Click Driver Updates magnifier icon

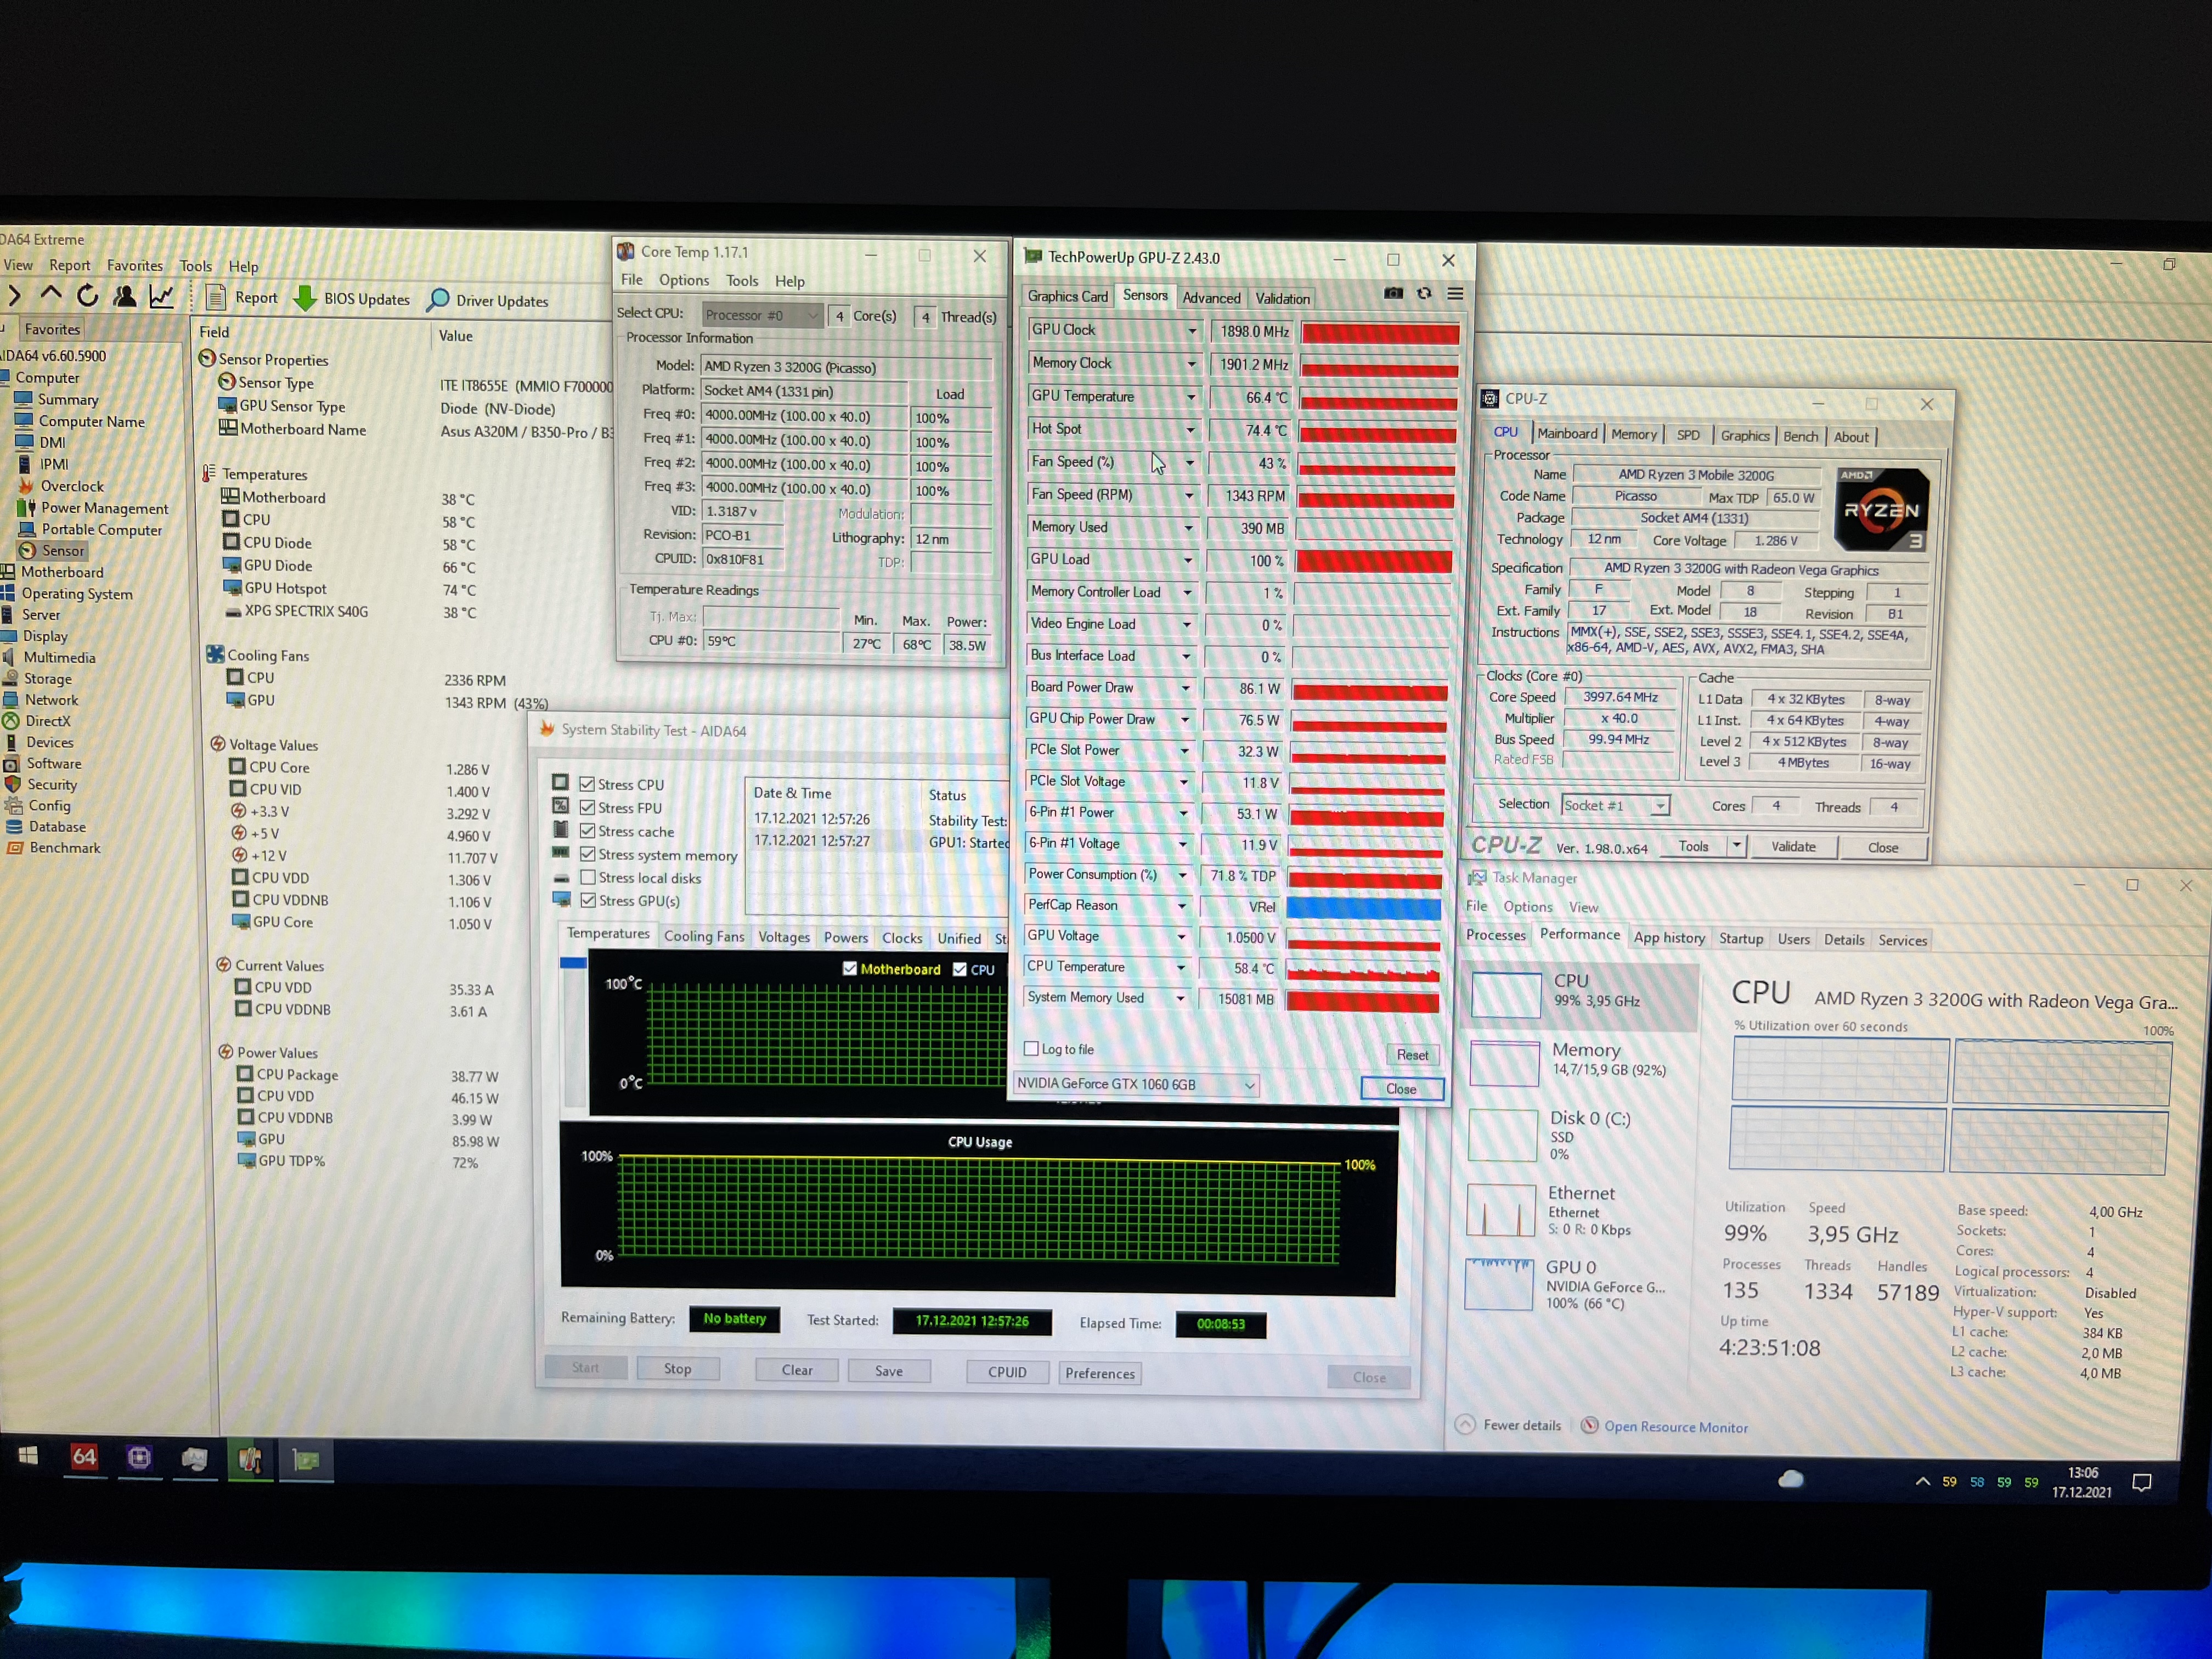click(438, 300)
